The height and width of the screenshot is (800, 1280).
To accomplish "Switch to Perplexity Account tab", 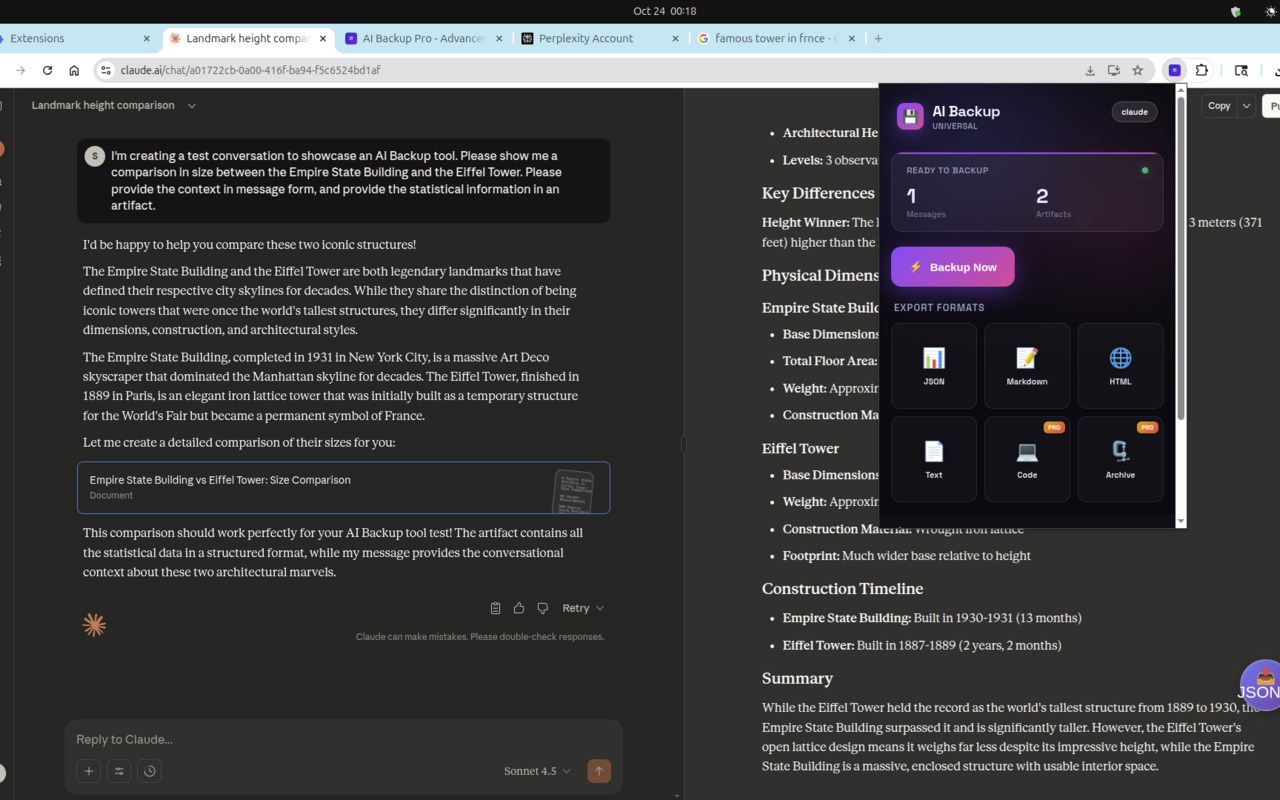I will click(x=600, y=38).
